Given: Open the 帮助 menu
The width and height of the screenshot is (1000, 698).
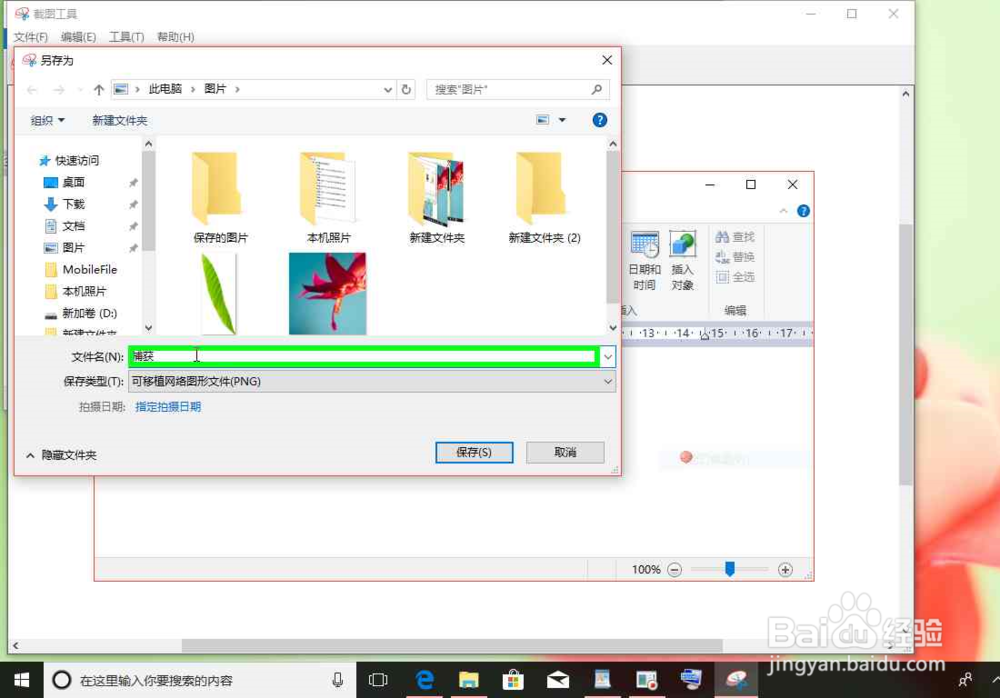Looking at the screenshot, I should point(175,37).
